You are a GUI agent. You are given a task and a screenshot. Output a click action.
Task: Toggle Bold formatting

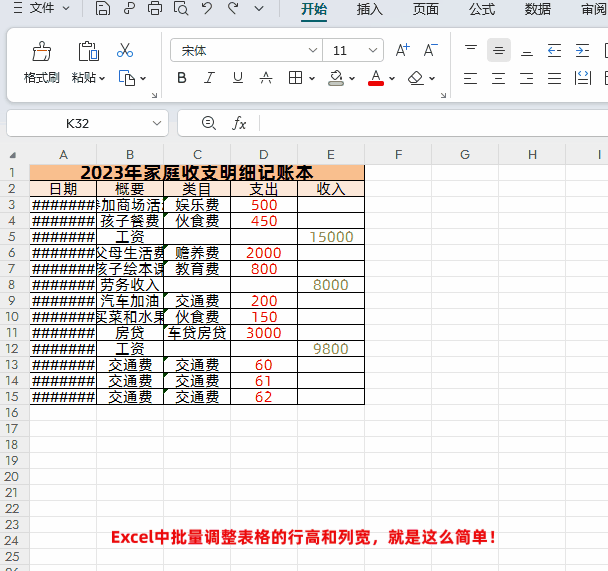pos(181,78)
